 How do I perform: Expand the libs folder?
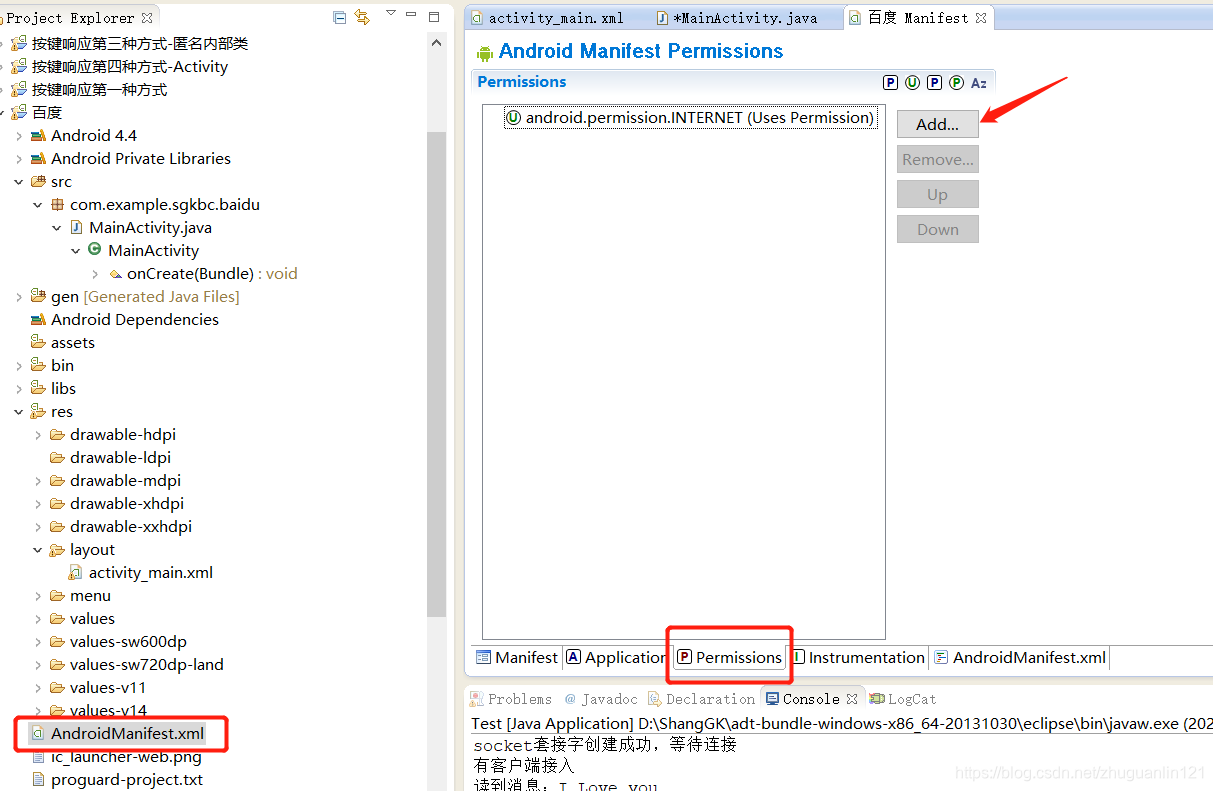(18, 389)
